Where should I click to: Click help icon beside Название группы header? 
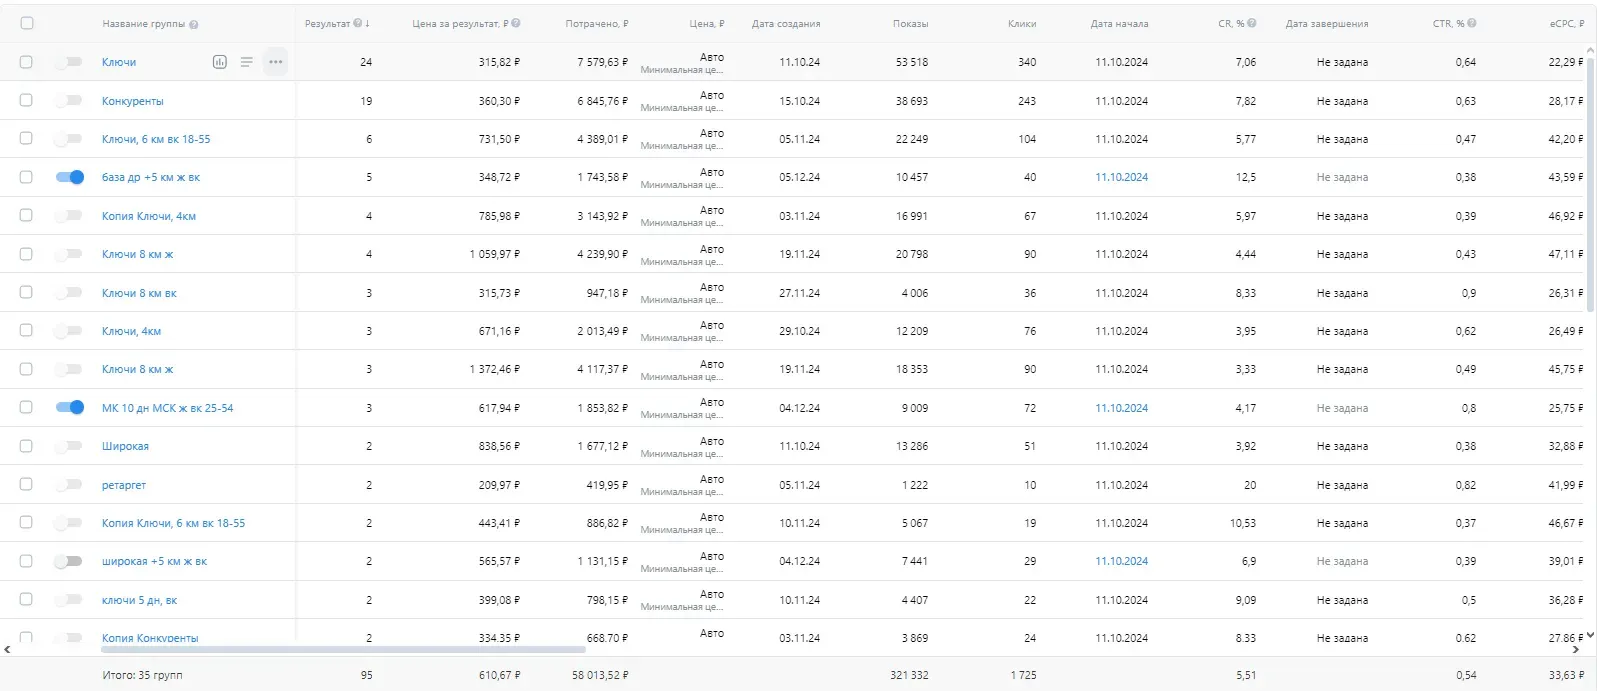click(x=194, y=24)
